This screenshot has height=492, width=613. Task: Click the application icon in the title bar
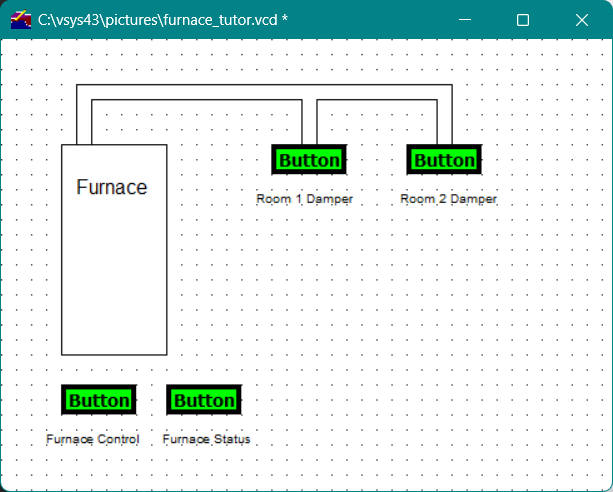(x=20, y=20)
